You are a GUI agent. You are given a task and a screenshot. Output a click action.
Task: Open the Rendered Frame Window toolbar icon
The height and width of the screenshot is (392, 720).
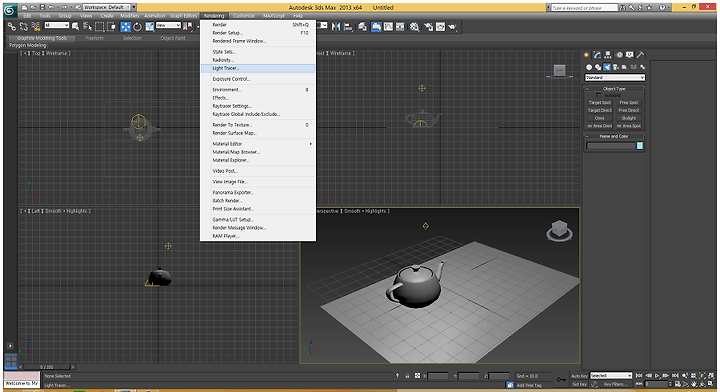(440, 27)
